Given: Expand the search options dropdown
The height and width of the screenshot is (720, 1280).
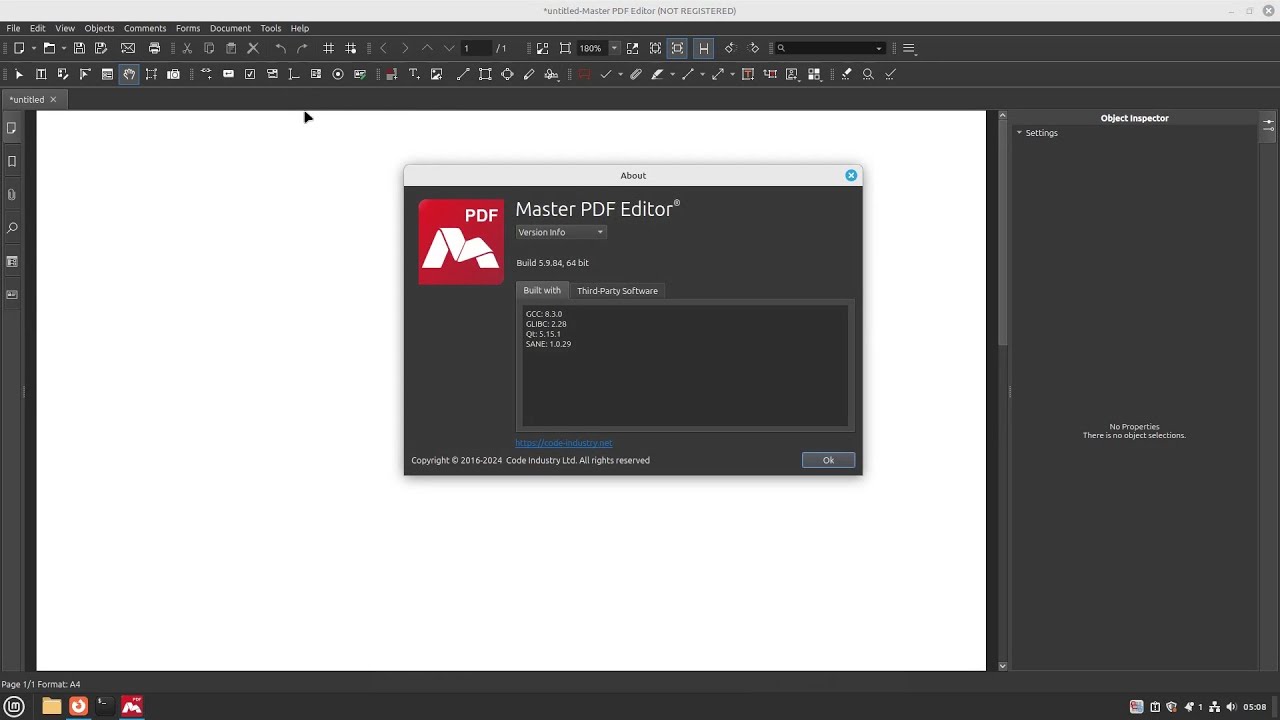Looking at the screenshot, I should click(x=879, y=48).
